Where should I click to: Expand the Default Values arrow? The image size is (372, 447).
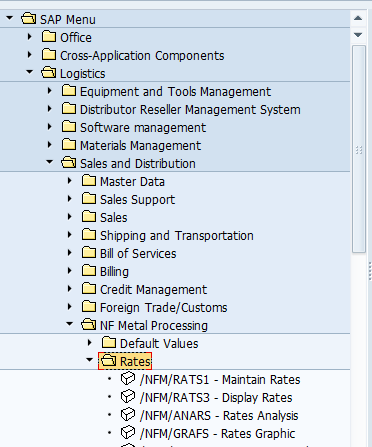coord(90,342)
